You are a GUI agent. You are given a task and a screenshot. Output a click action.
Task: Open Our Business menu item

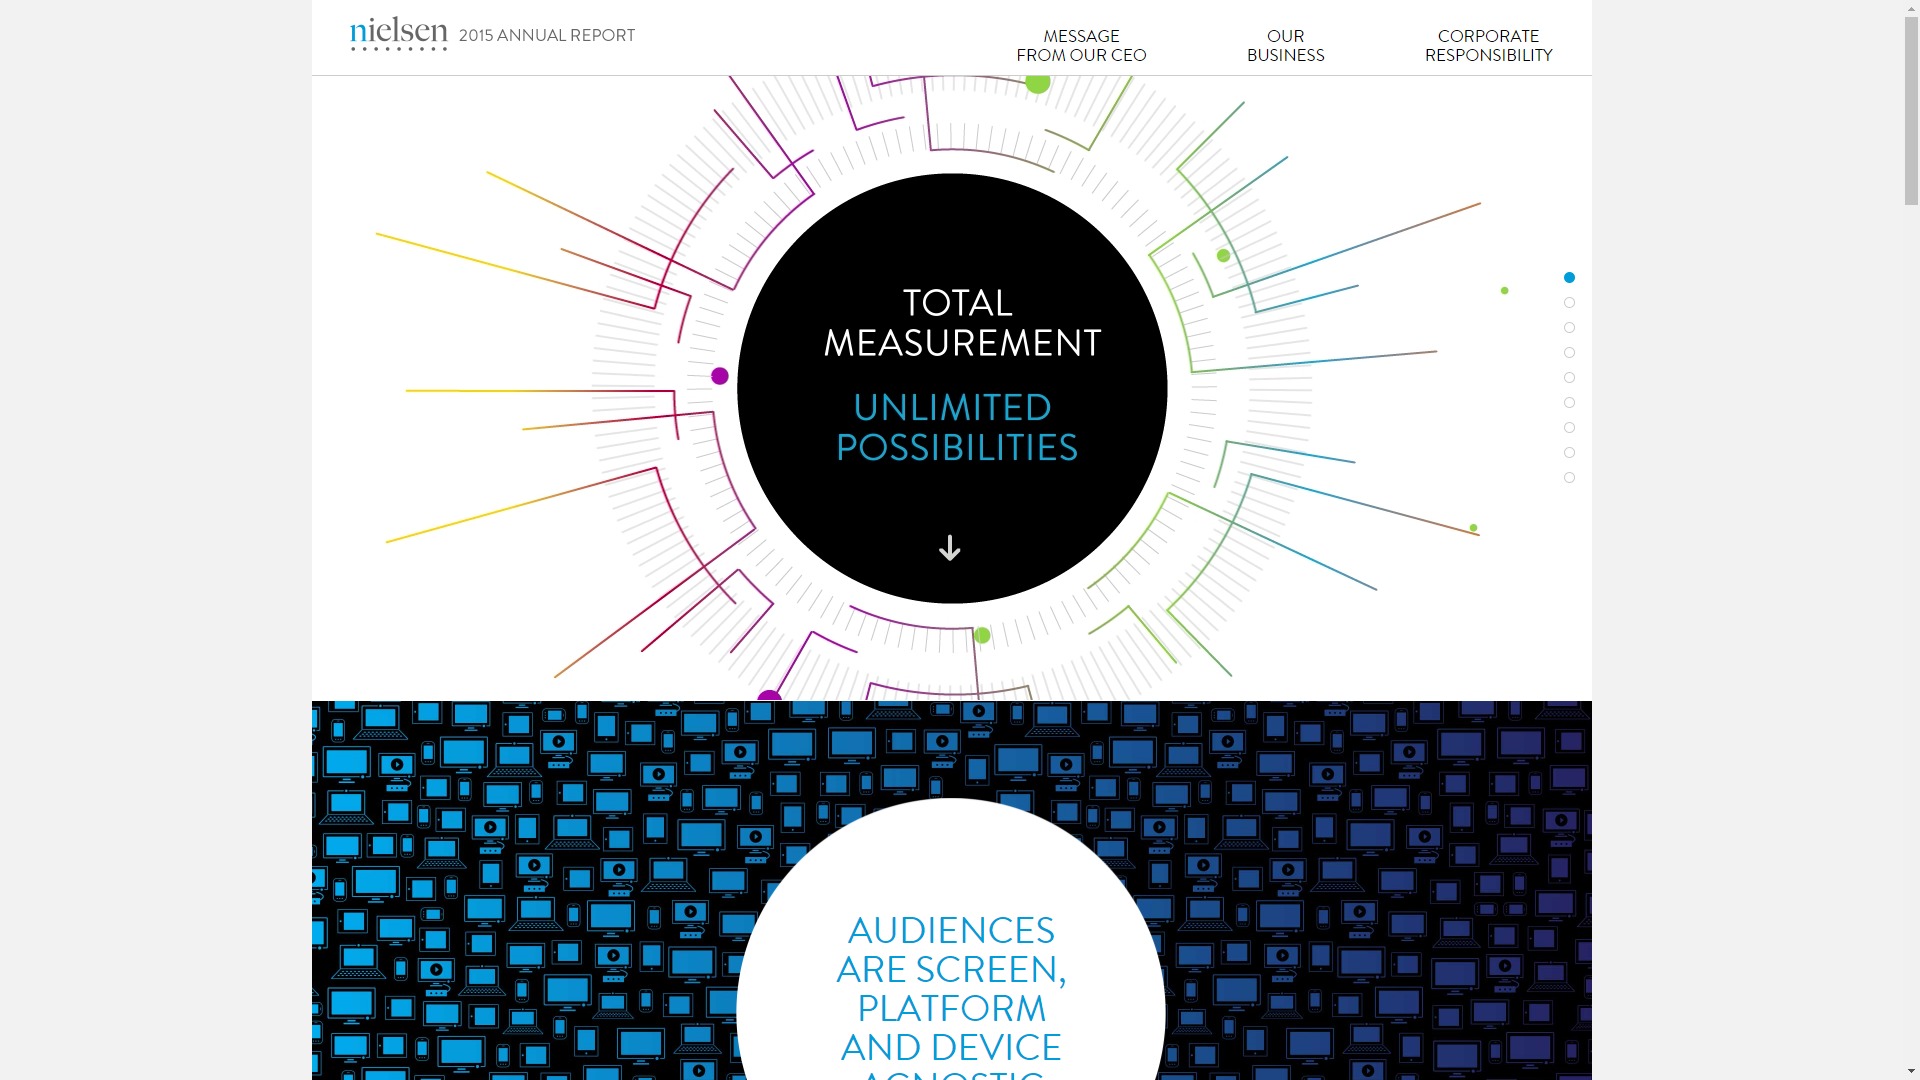tap(1285, 45)
